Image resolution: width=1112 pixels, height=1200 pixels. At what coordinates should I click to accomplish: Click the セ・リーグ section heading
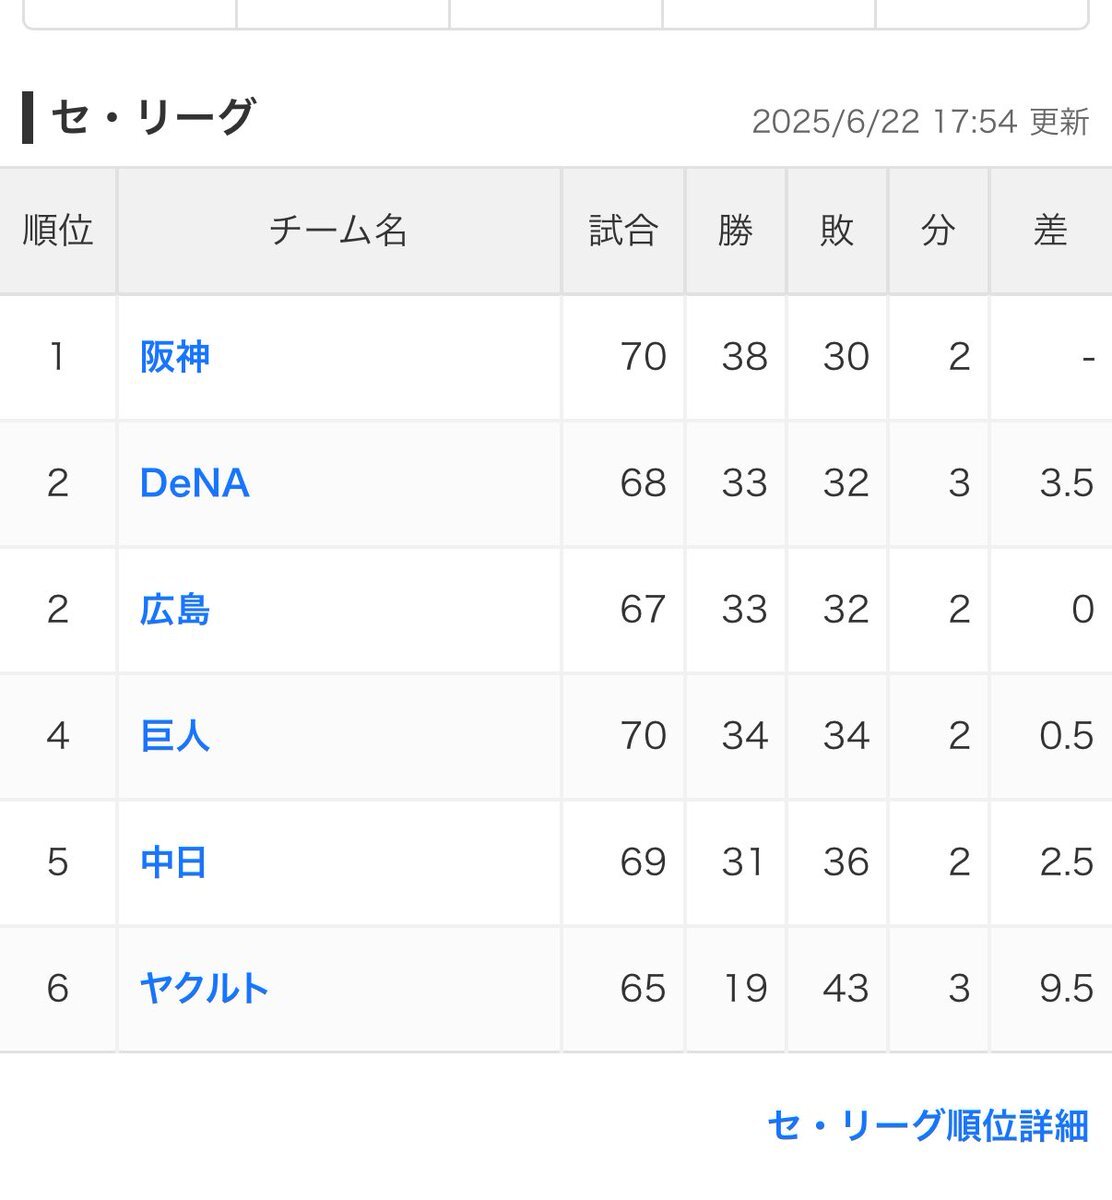tap(152, 117)
